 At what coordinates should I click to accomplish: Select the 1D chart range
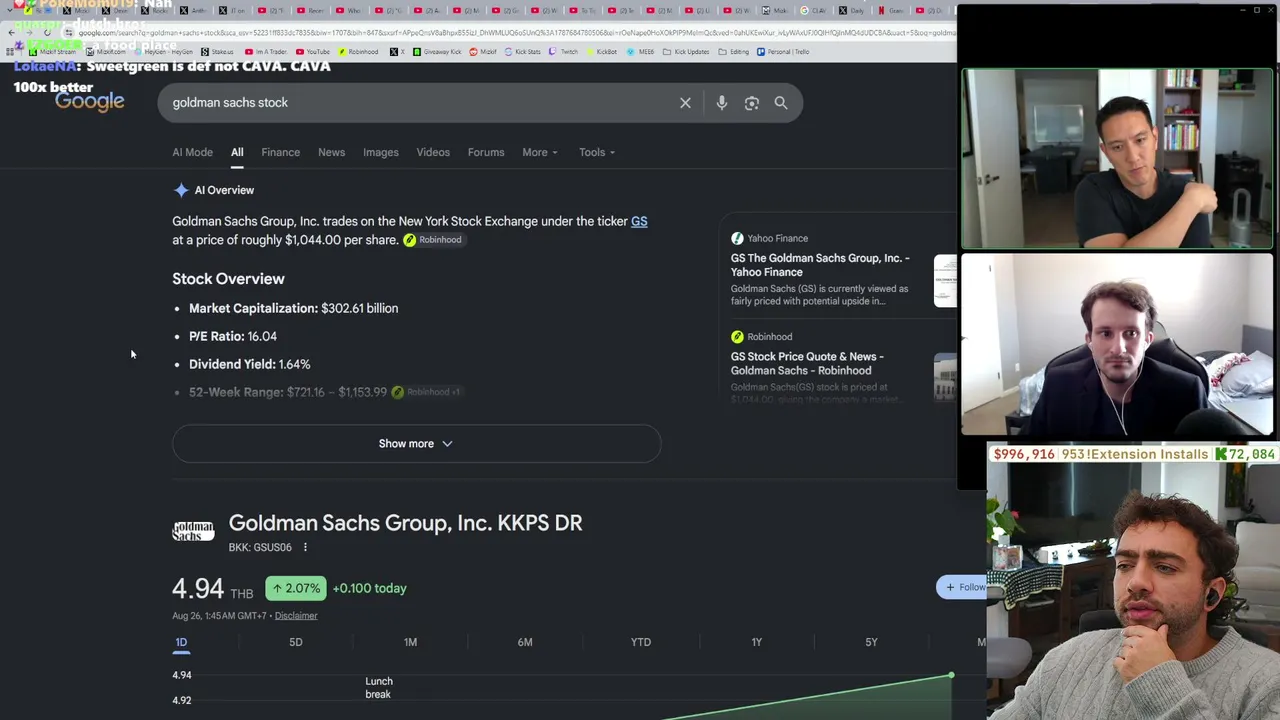point(181,642)
